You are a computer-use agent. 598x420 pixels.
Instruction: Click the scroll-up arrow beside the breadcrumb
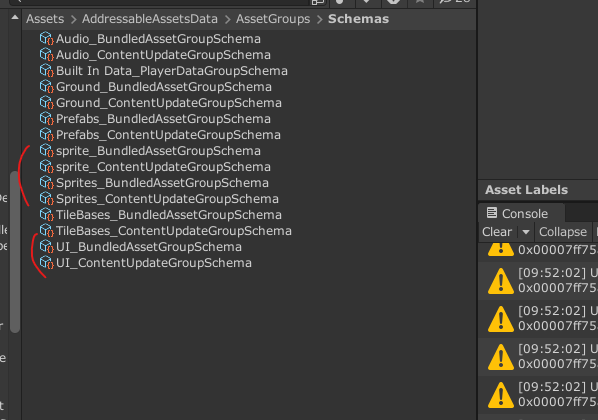[15, 17]
